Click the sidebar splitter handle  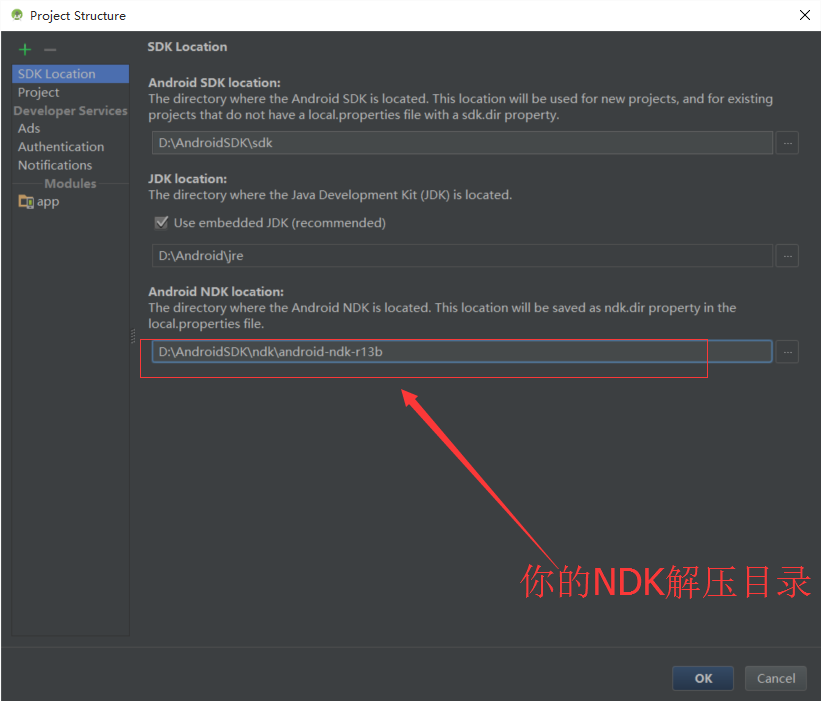[132, 336]
